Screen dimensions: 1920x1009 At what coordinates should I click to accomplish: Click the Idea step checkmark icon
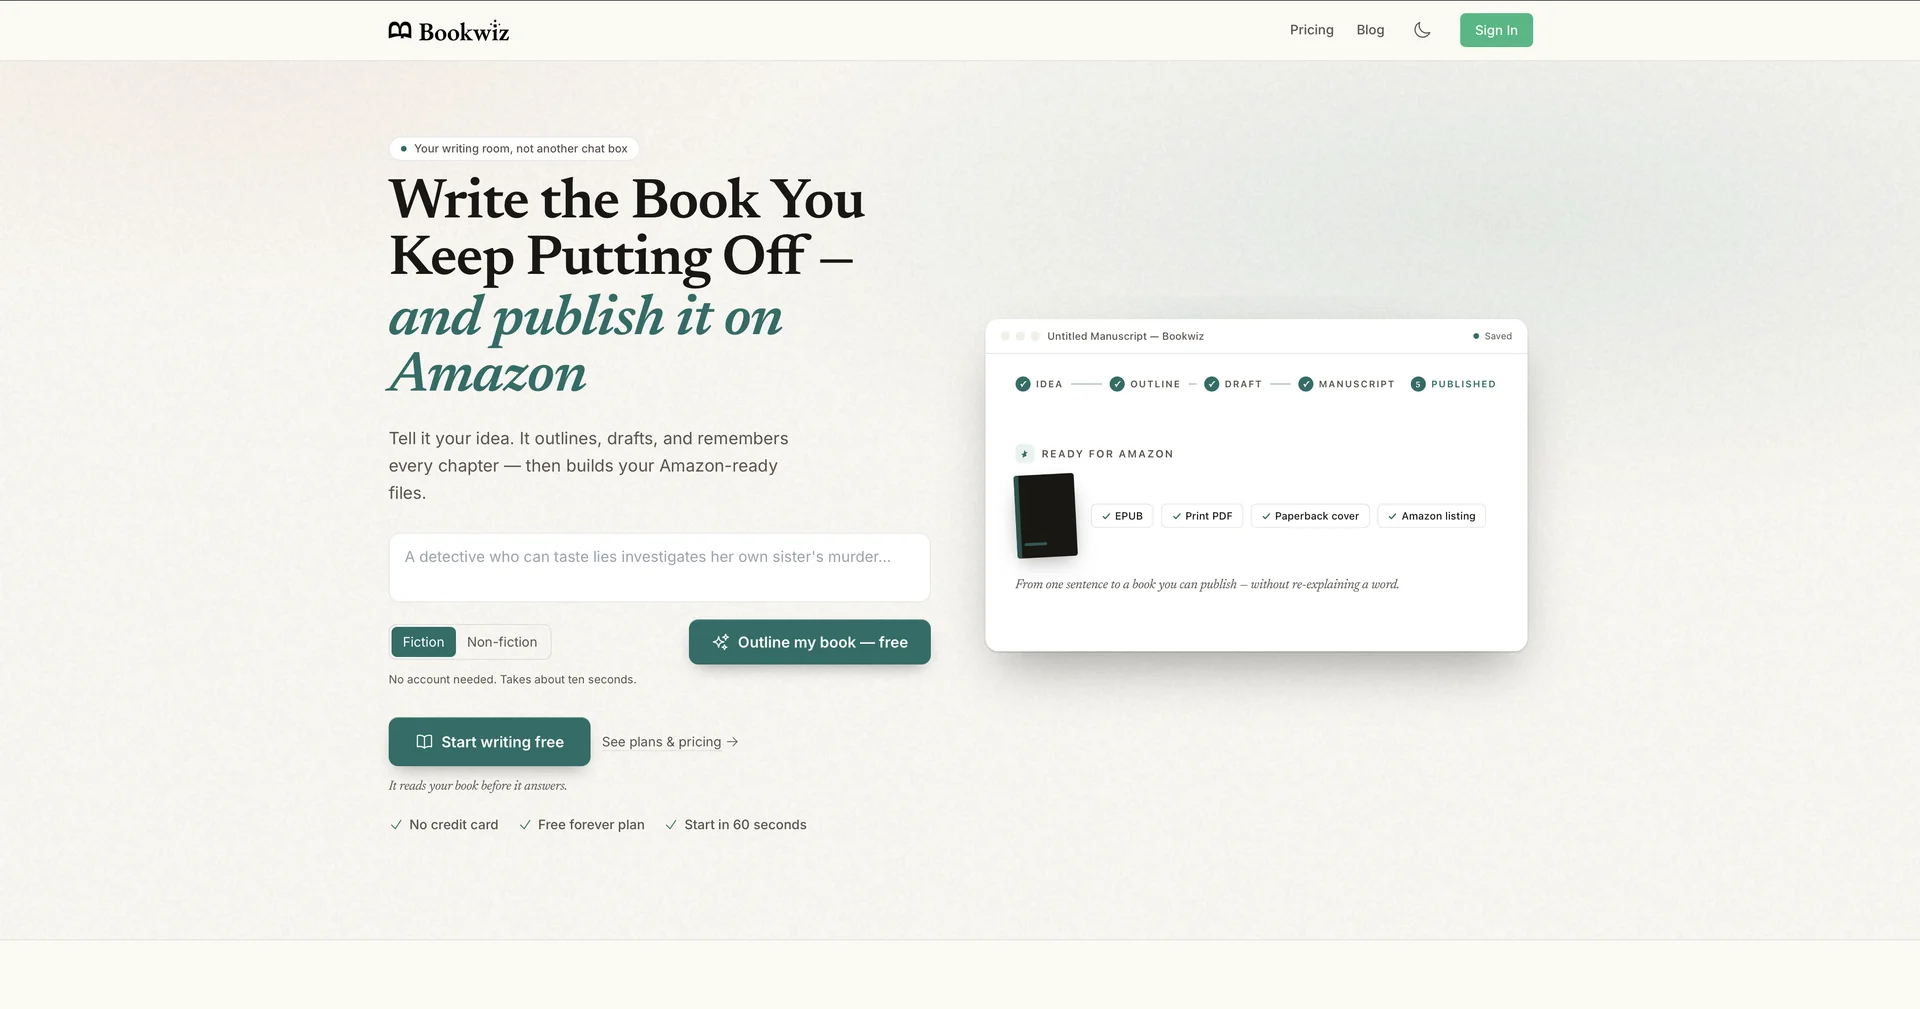[1022, 384]
